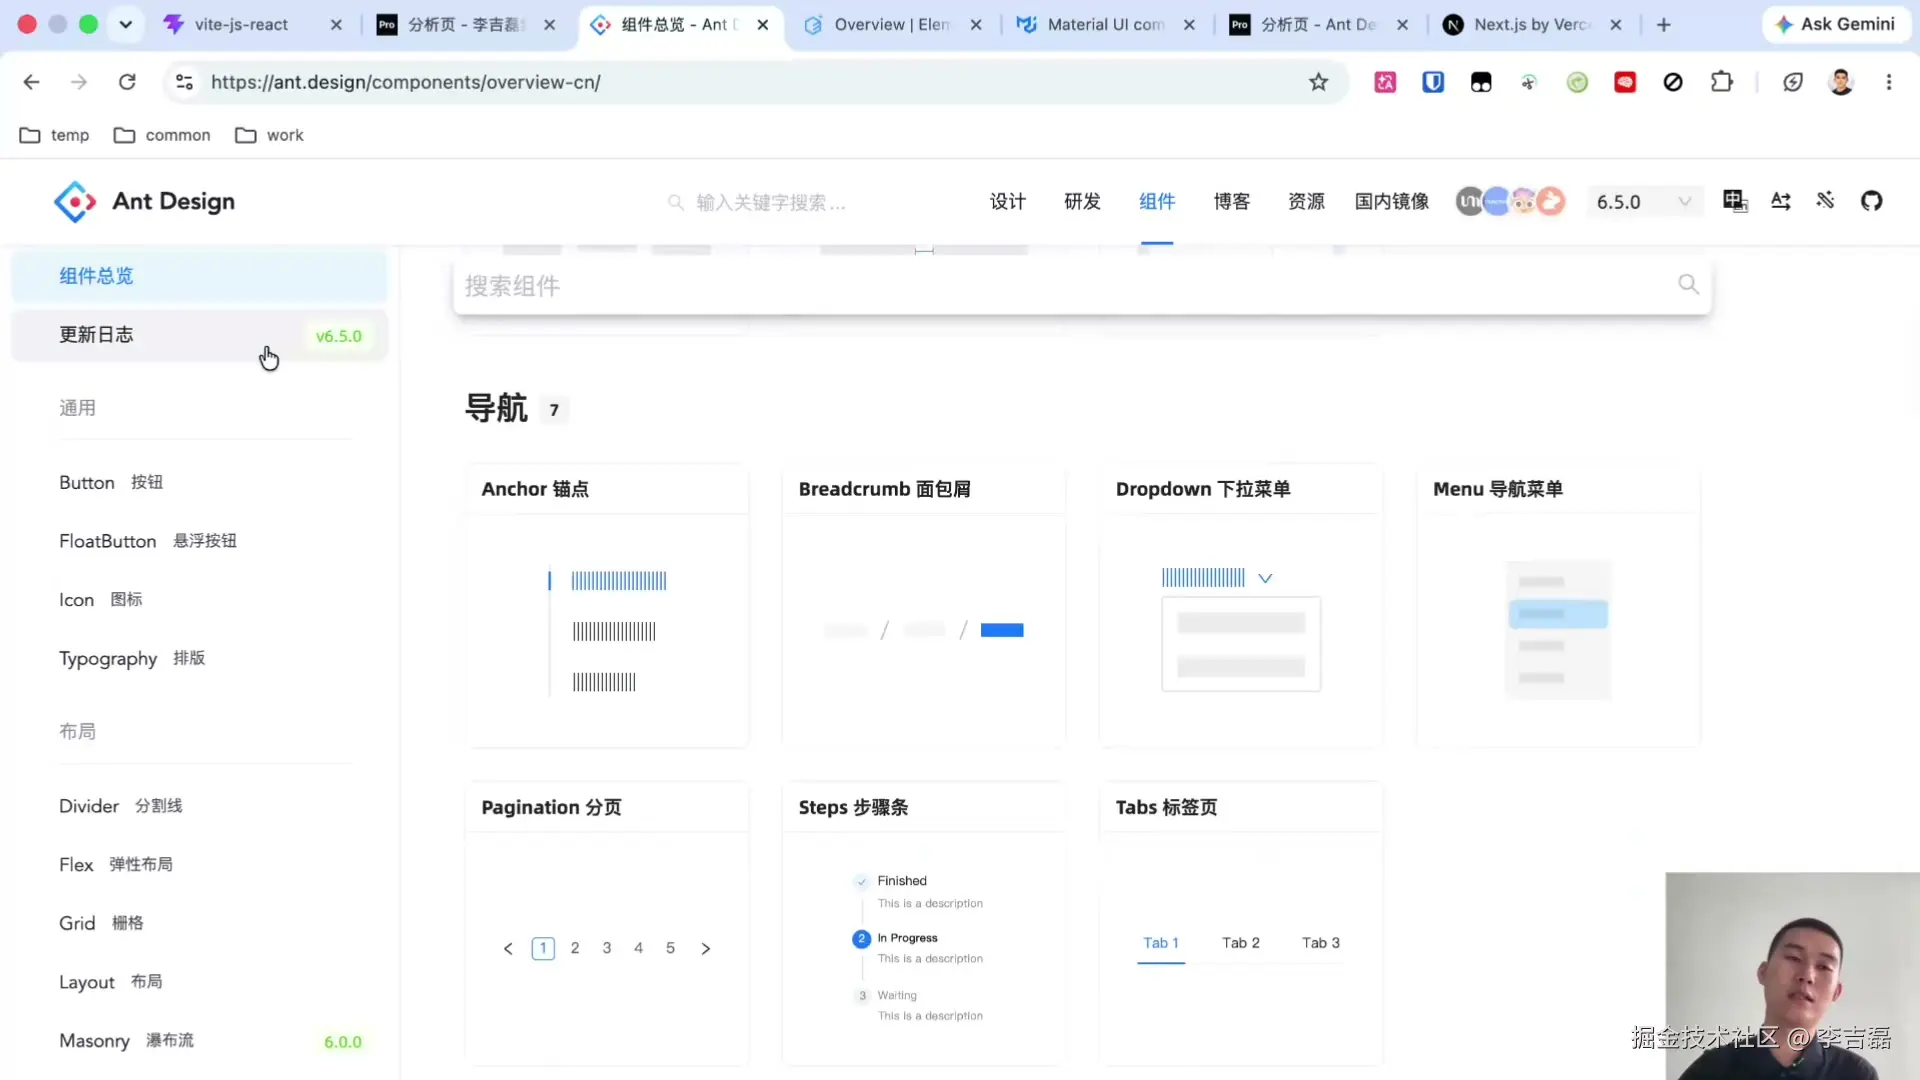This screenshot has width=1920, height=1080.
Task: Open the 博客 nav menu item
Action: coord(1231,201)
